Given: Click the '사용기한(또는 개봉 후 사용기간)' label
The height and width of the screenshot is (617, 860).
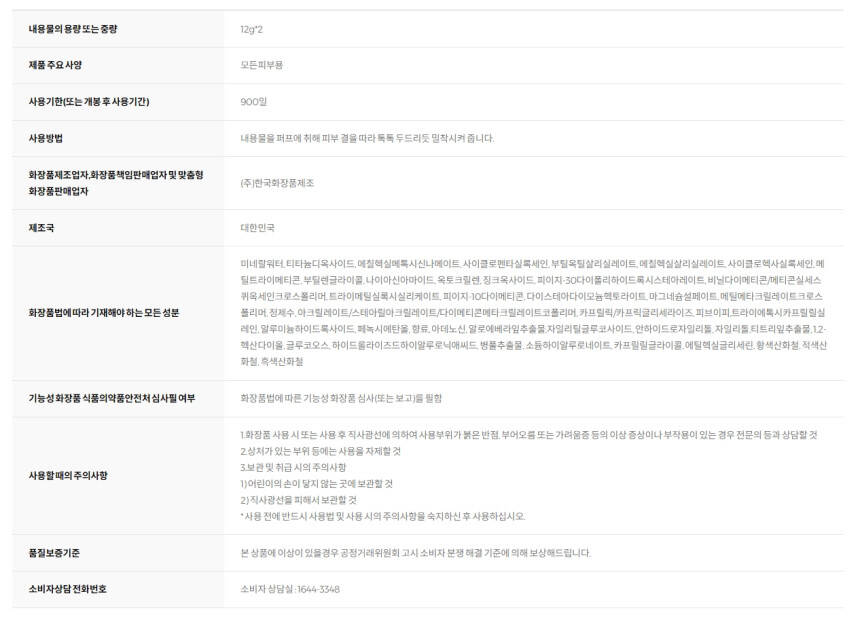Looking at the screenshot, I should pyautogui.click(x=89, y=102).
